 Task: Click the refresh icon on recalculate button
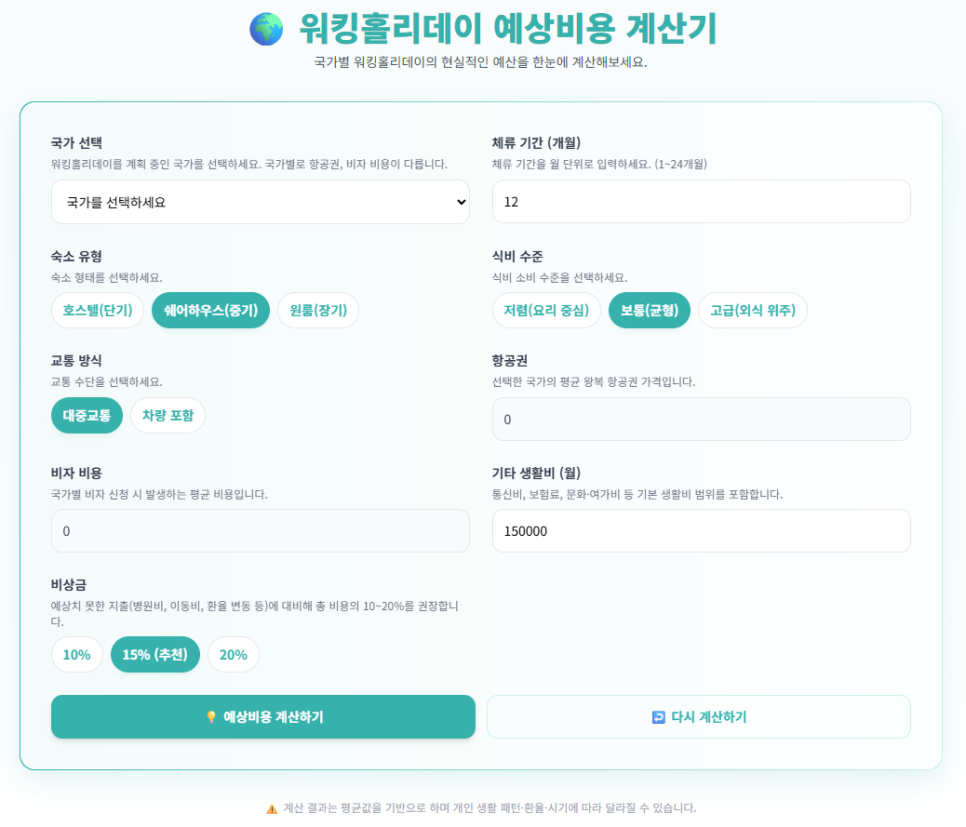pos(658,717)
